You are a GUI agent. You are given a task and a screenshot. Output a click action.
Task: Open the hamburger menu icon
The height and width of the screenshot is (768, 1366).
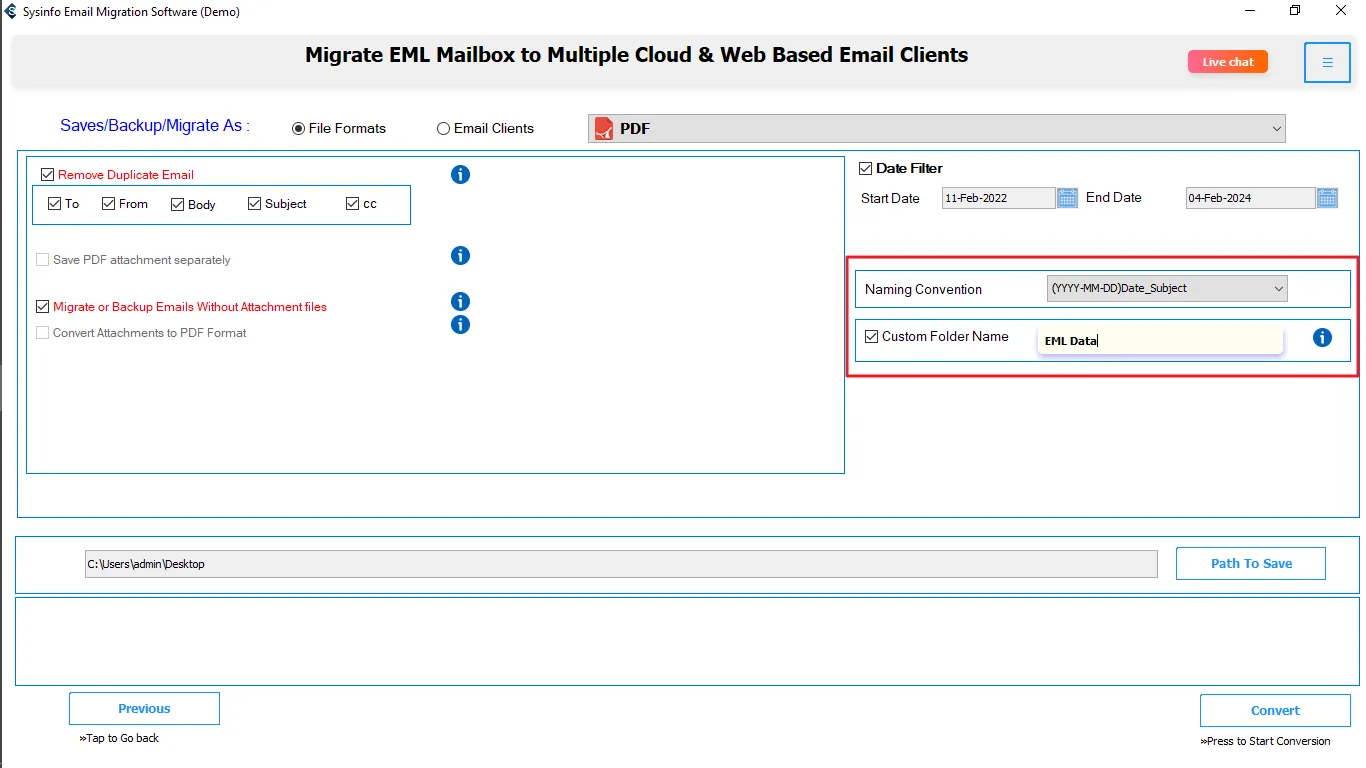1327,63
